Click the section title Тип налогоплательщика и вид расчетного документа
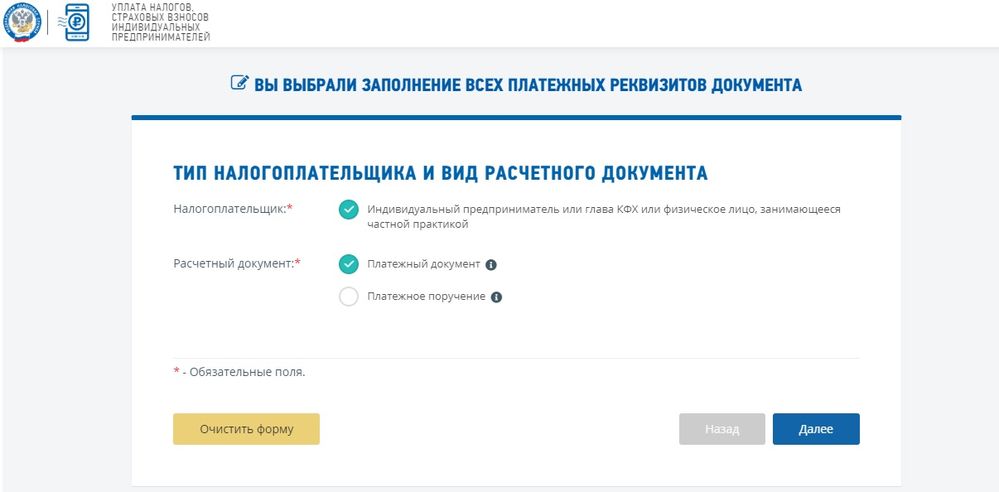 tap(440, 173)
